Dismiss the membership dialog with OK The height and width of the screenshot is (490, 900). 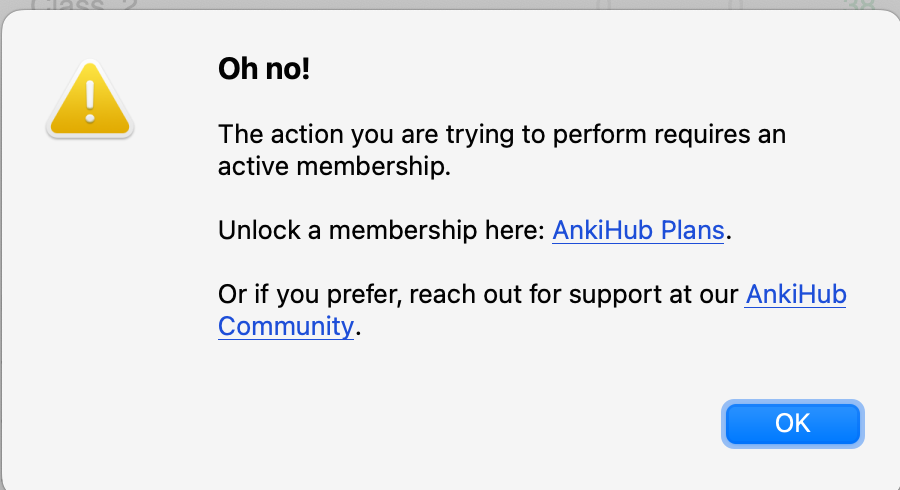(793, 423)
